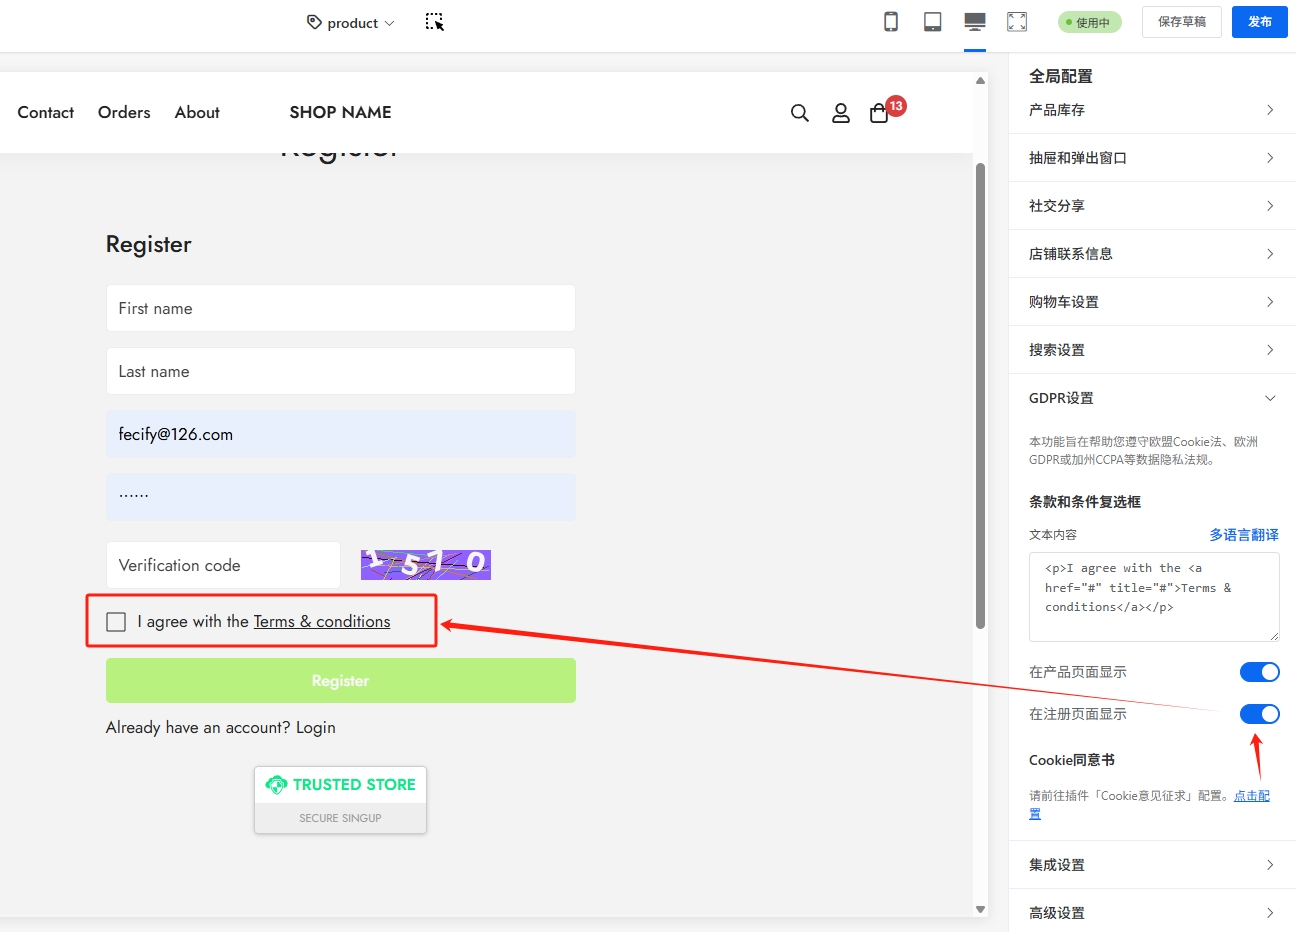Expand the 购物车设置 section
The width and height of the screenshot is (1296, 932).
coord(1151,302)
